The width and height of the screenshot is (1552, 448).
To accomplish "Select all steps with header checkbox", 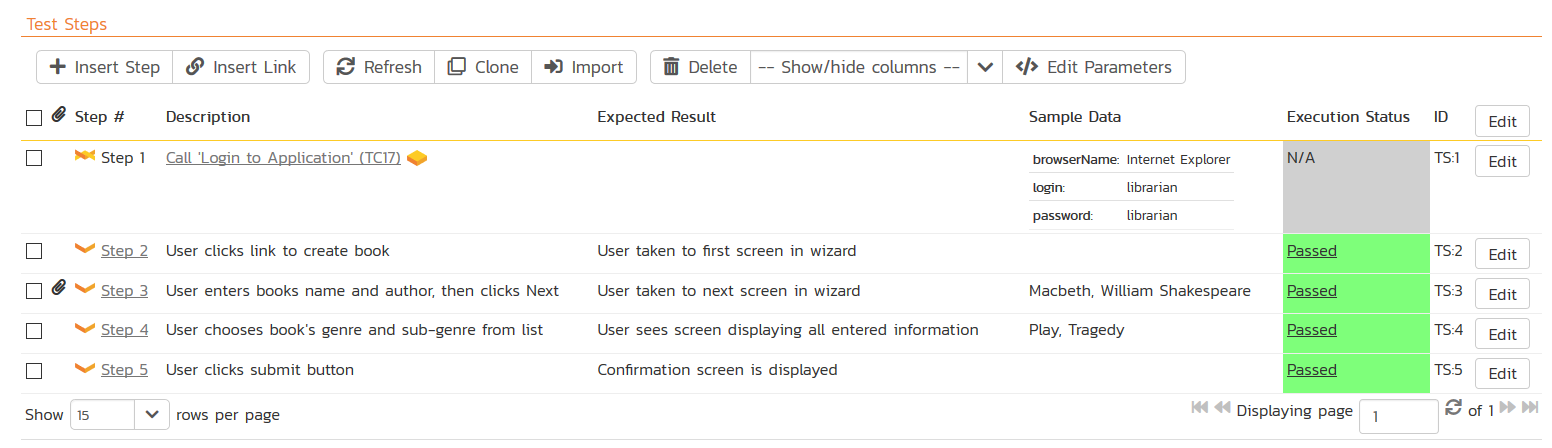I will click(34, 118).
